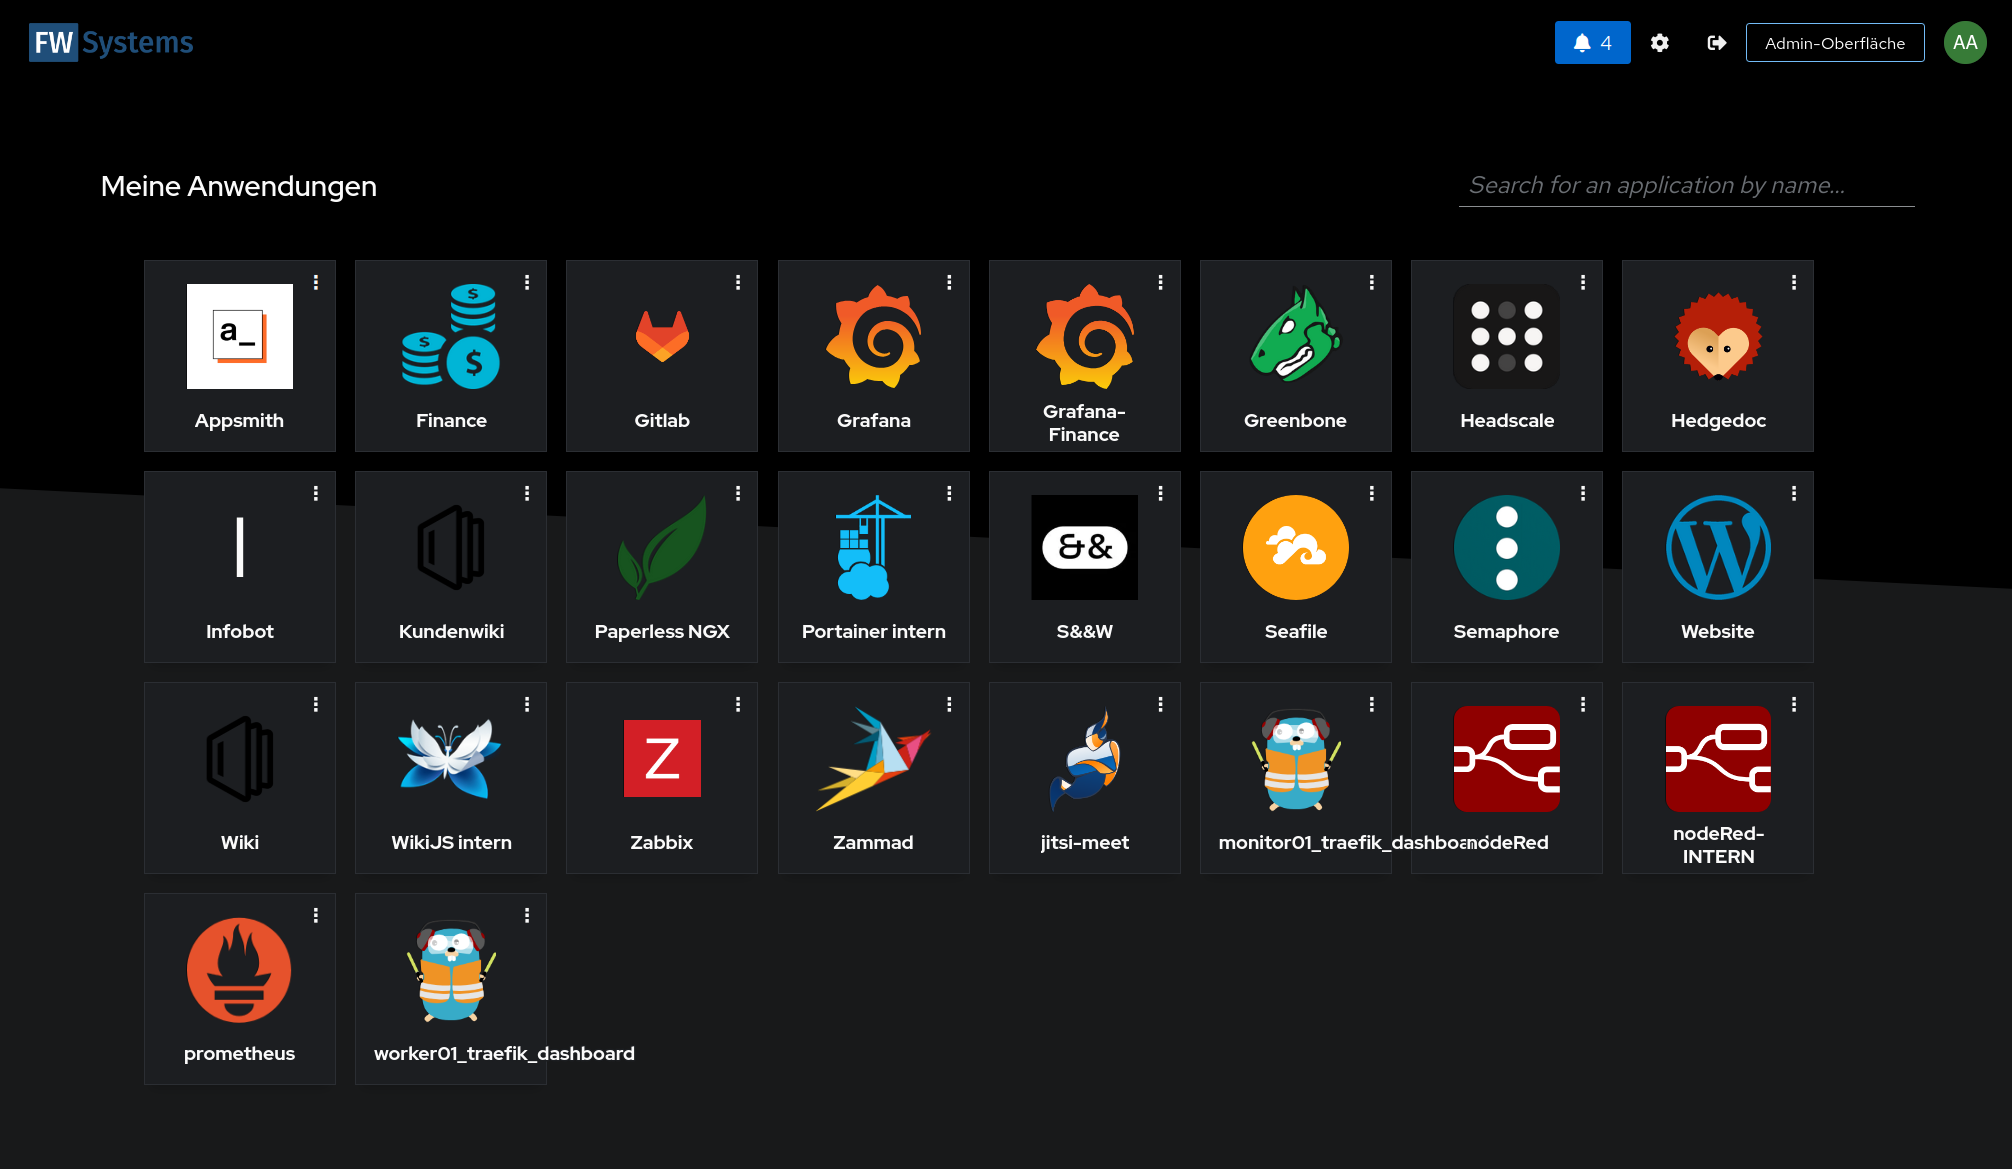Expand options menu on Finance tile
Screen dimensions: 2012x1169
click(527, 283)
